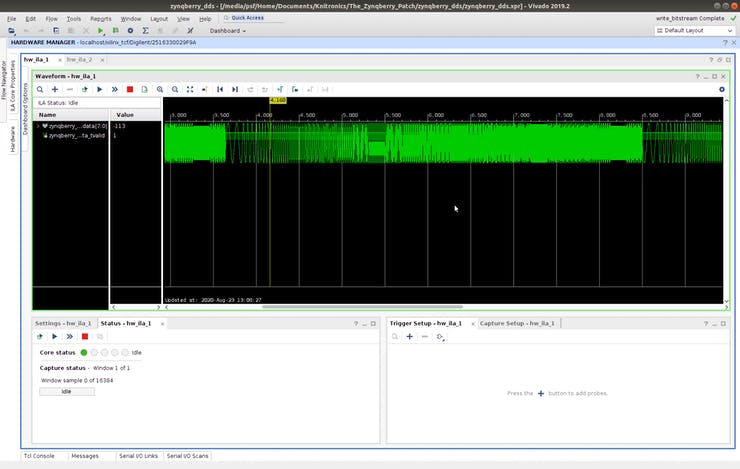Viewport: 740px width, 469px height.
Task: Add probe using plus icon in Trigger Setup
Action: coord(410,337)
